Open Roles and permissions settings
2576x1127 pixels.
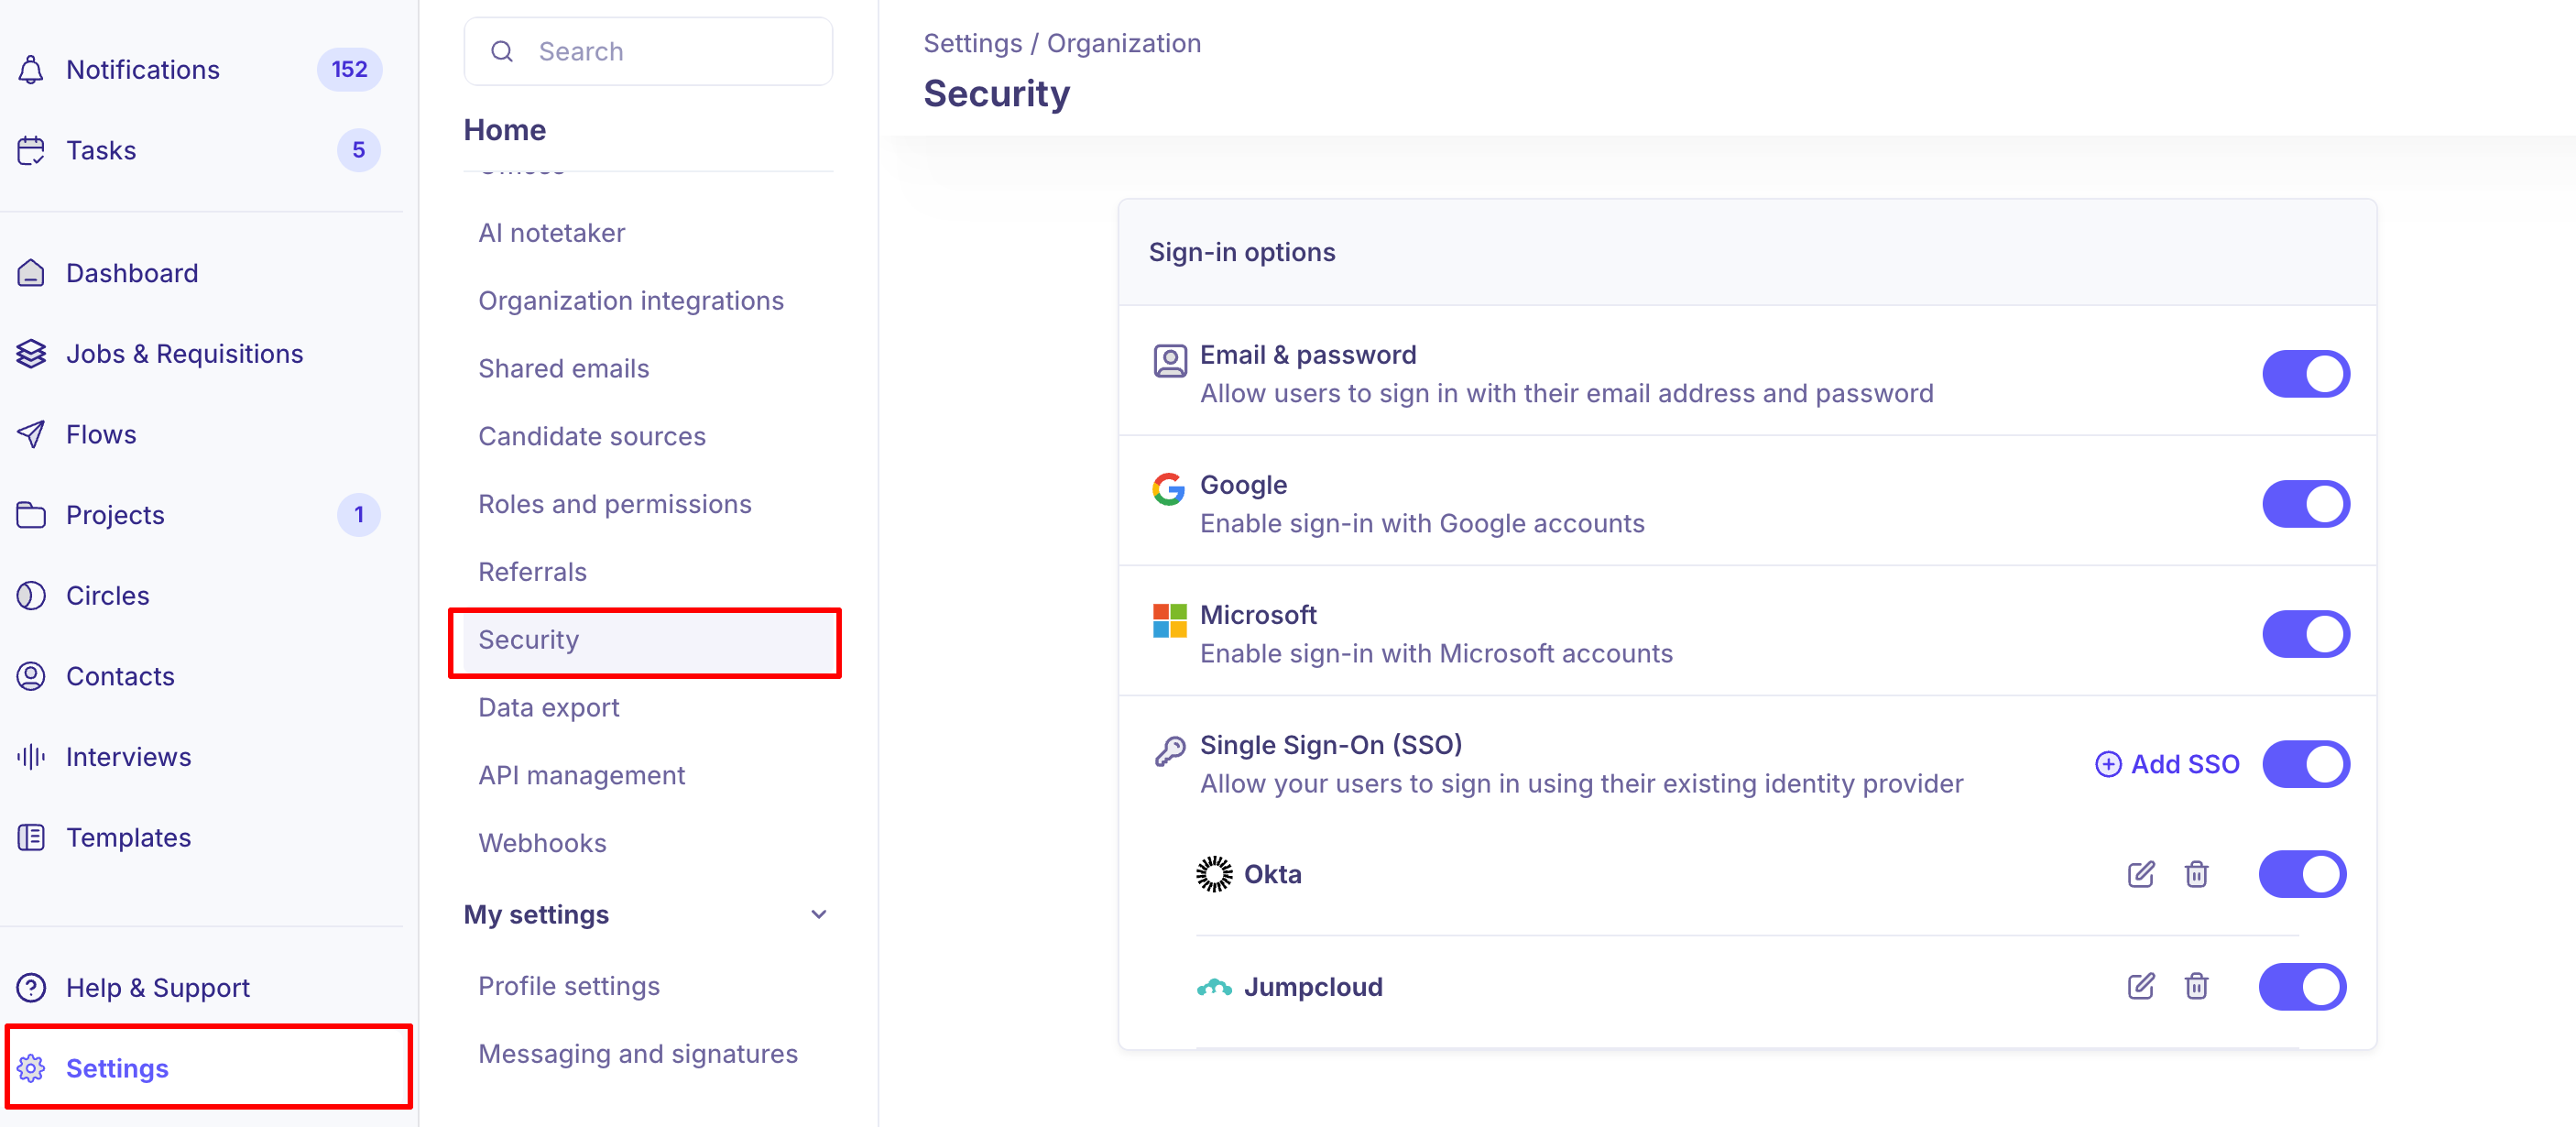coord(614,503)
